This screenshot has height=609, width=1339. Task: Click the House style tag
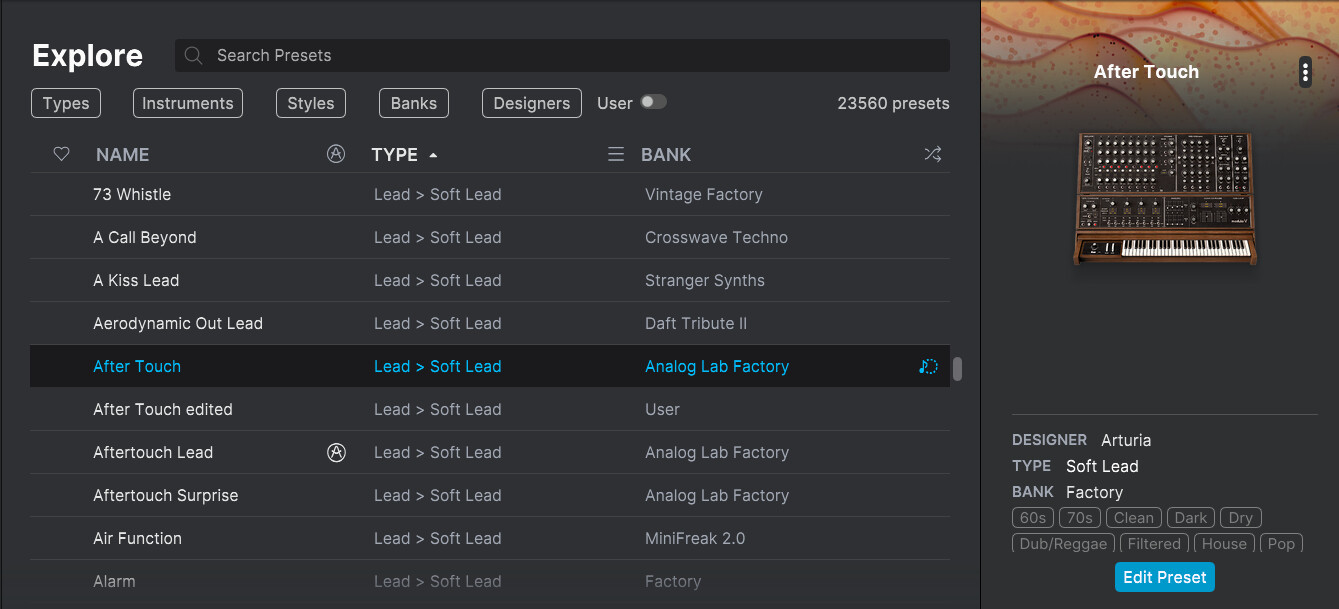point(1225,544)
